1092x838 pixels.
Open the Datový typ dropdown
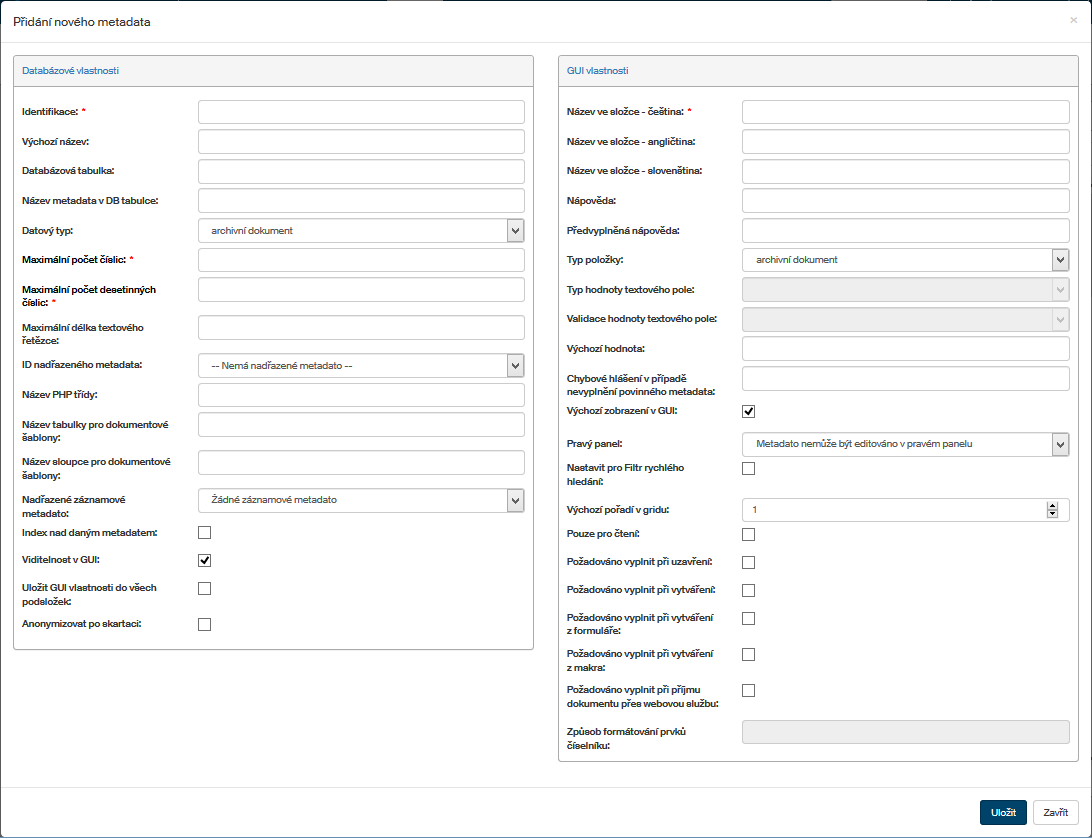515,231
